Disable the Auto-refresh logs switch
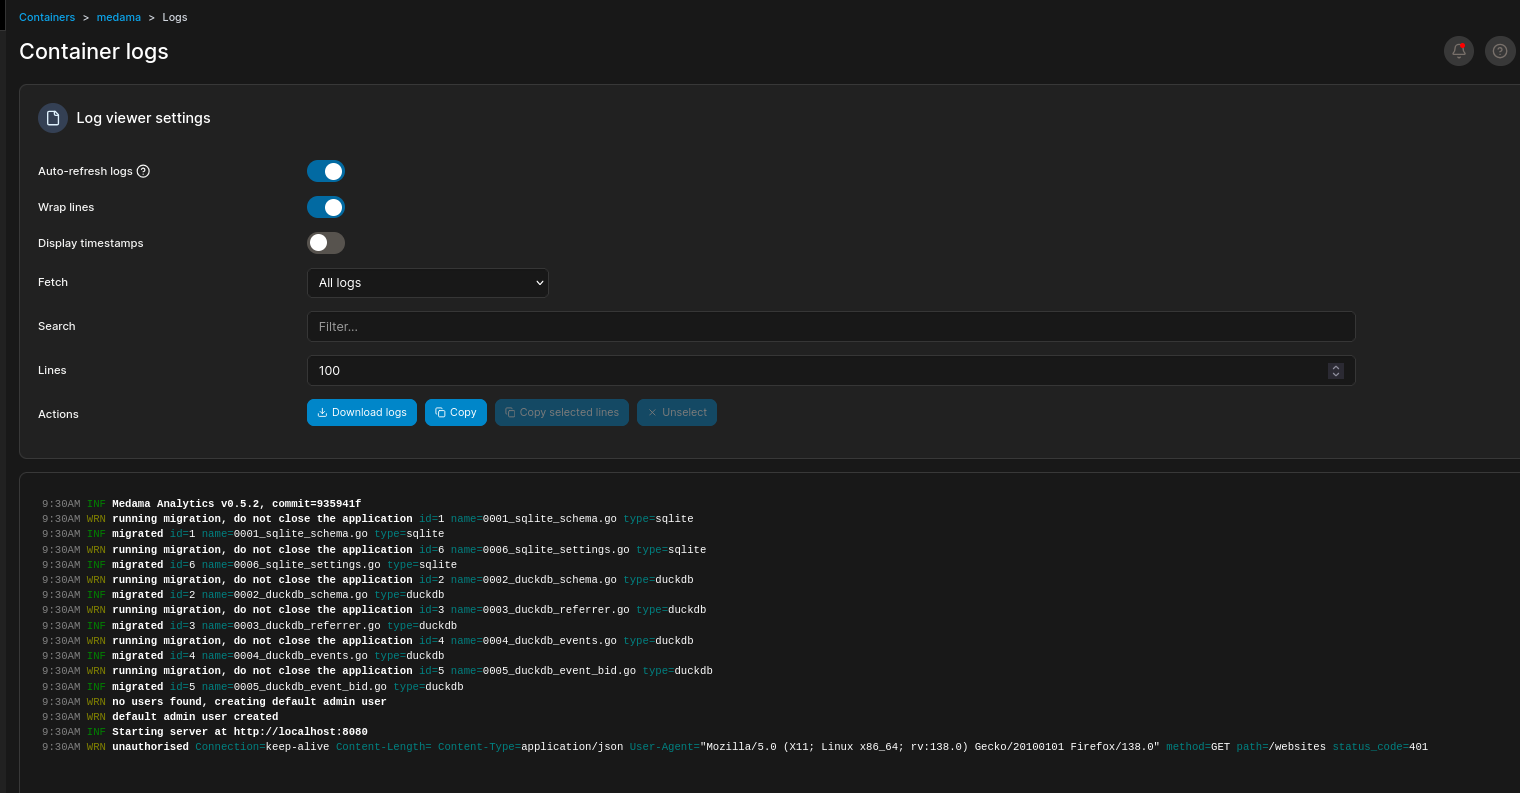 pos(326,171)
